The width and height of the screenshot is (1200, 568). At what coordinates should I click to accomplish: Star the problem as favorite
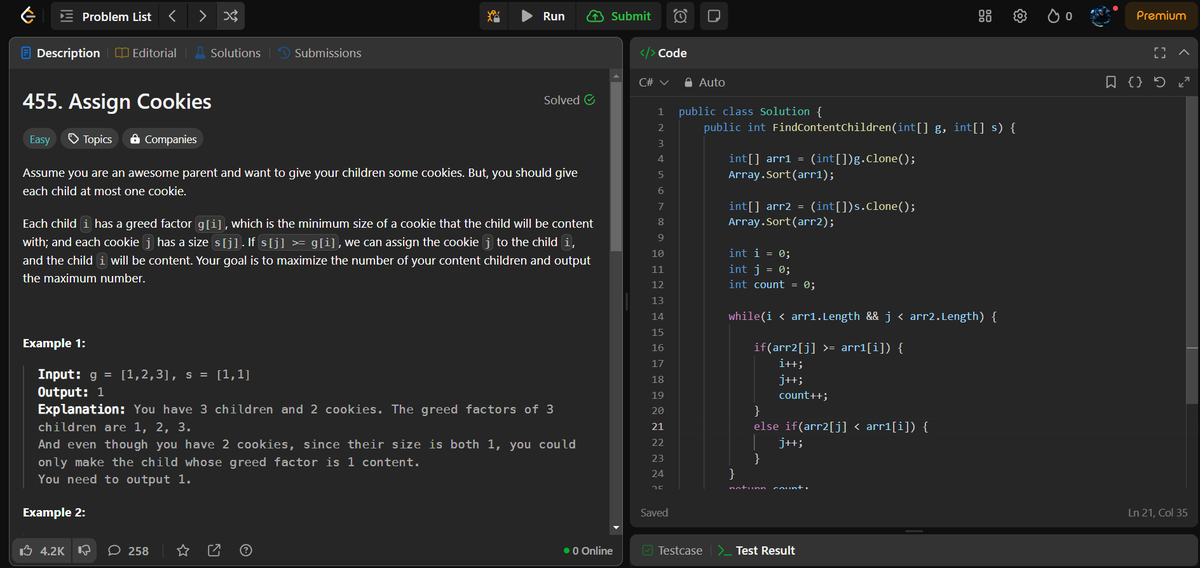click(184, 550)
